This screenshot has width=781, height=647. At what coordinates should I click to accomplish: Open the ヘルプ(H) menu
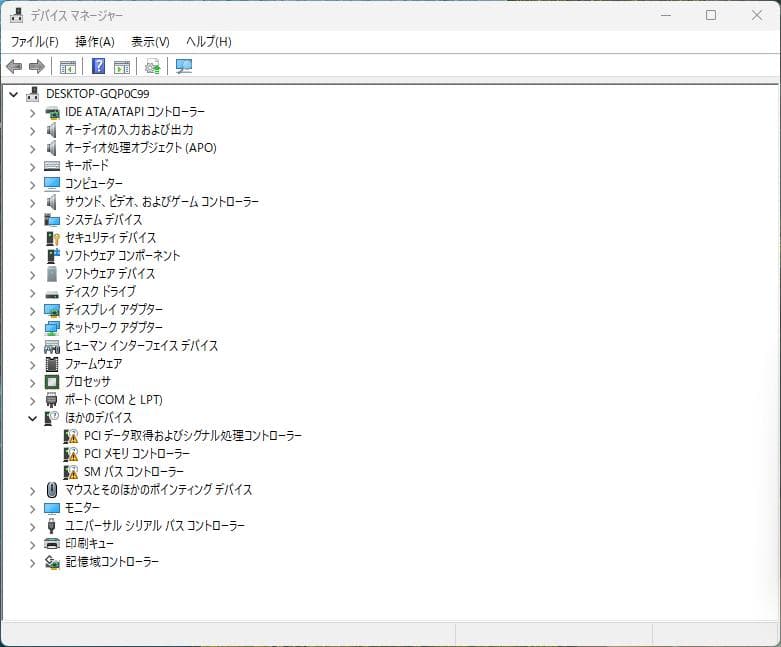tap(209, 42)
